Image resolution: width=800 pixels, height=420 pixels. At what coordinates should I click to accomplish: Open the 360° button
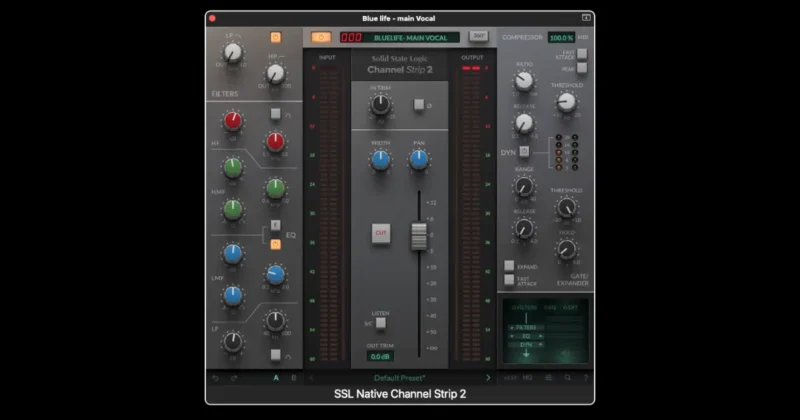point(479,36)
